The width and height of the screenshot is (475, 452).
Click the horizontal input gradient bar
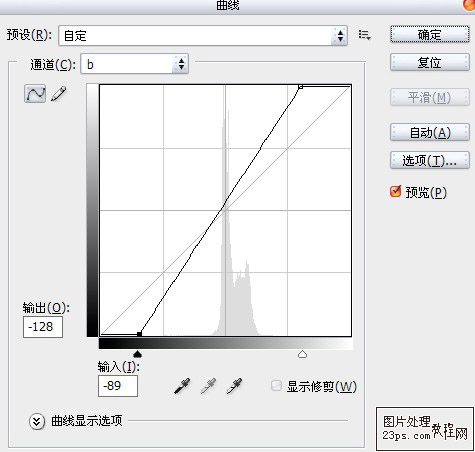226,344
